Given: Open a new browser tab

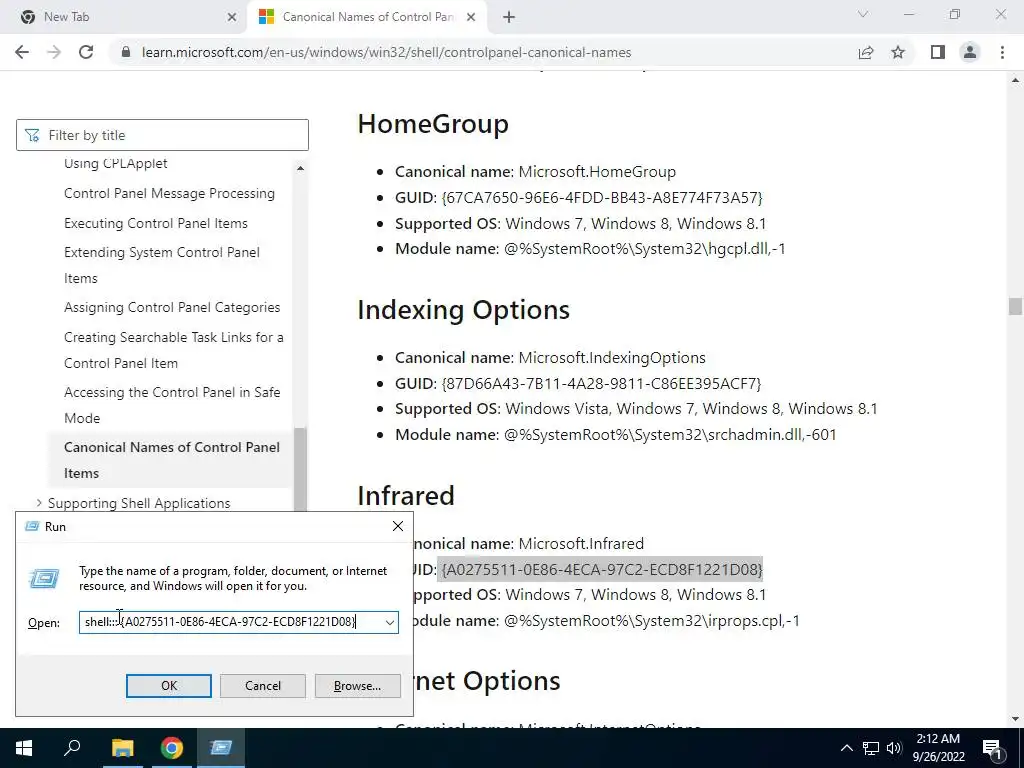Looking at the screenshot, I should point(509,17).
